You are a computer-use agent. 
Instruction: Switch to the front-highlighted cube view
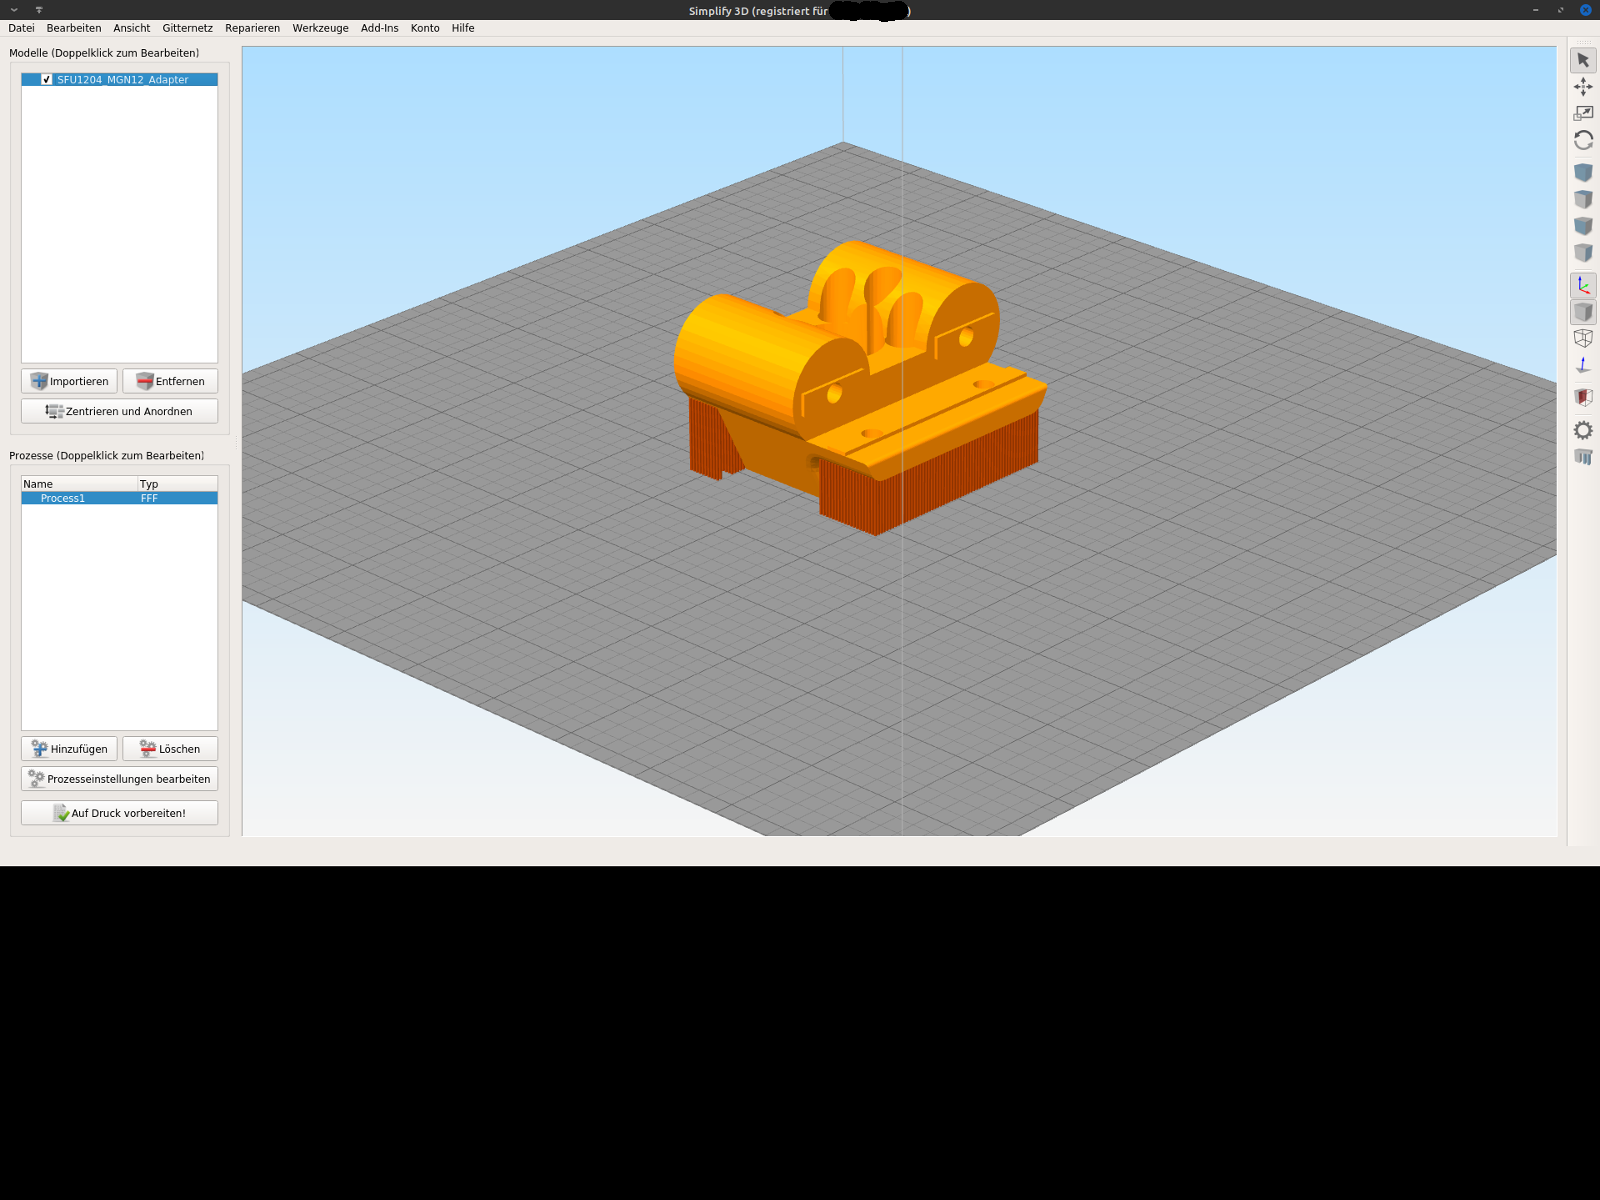[1583, 226]
